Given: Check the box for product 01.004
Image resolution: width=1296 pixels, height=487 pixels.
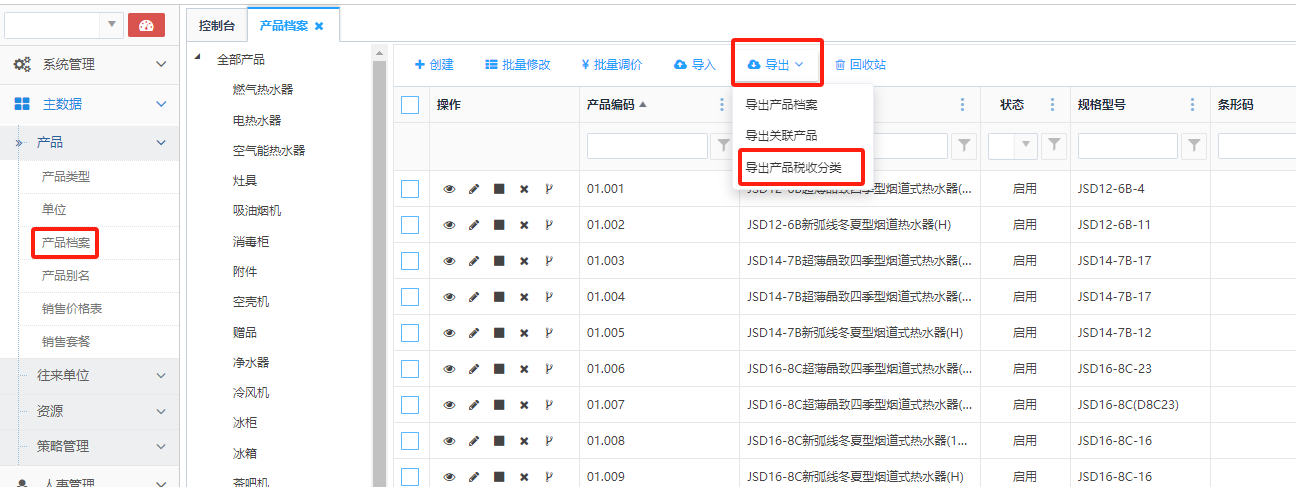Looking at the screenshot, I should click(x=410, y=297).
